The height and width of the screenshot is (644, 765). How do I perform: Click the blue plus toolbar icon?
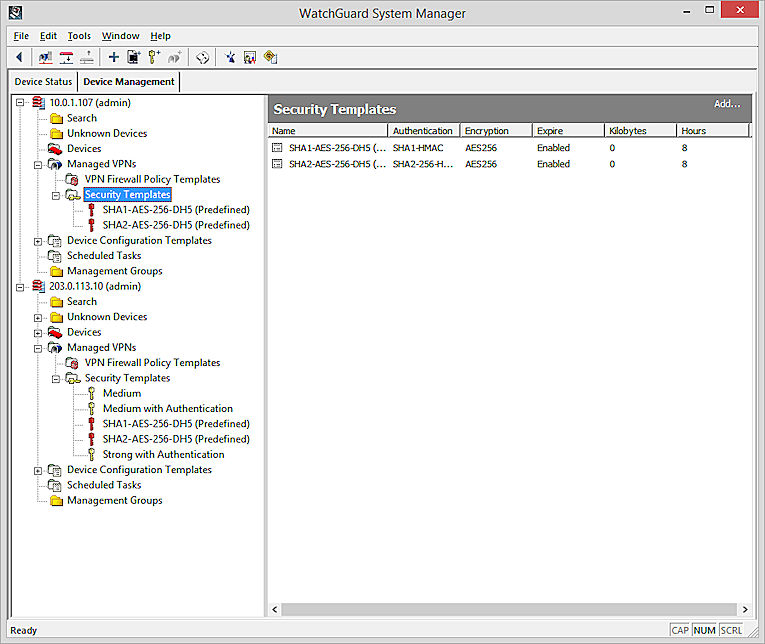113,58
